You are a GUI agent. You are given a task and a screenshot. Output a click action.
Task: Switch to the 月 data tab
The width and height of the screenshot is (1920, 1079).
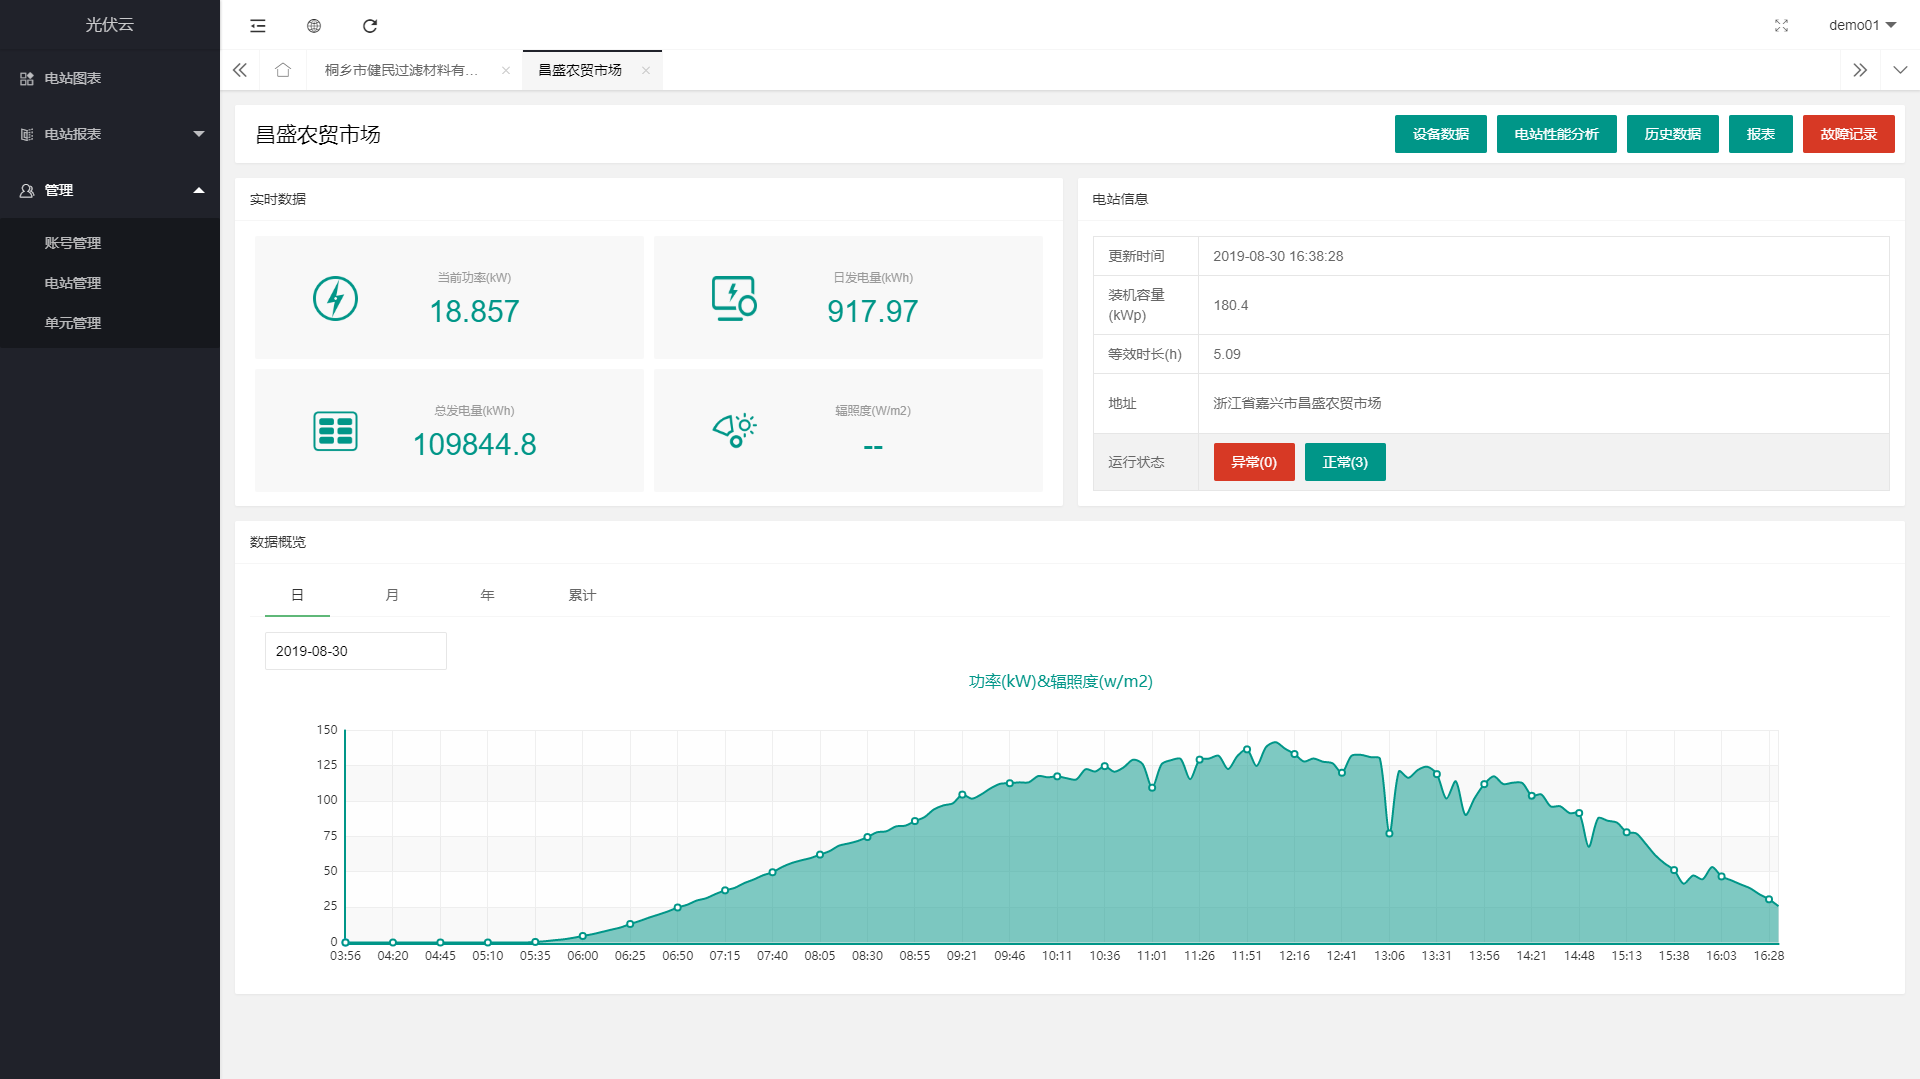(x=392, y=595)
